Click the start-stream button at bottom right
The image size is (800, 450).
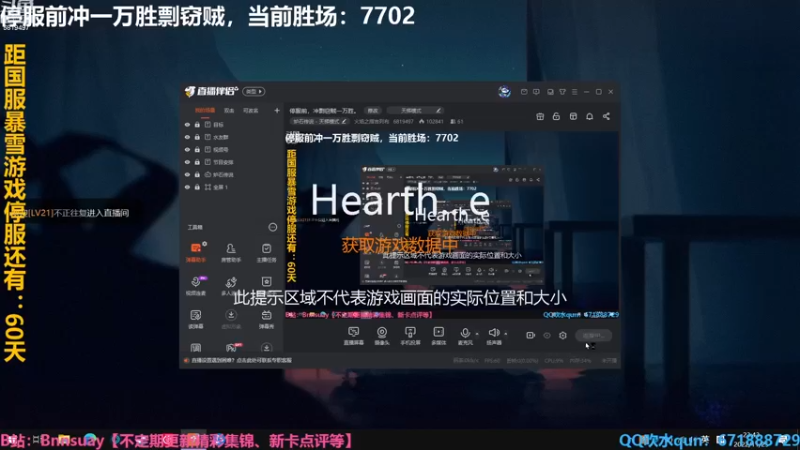coord(593,335)
